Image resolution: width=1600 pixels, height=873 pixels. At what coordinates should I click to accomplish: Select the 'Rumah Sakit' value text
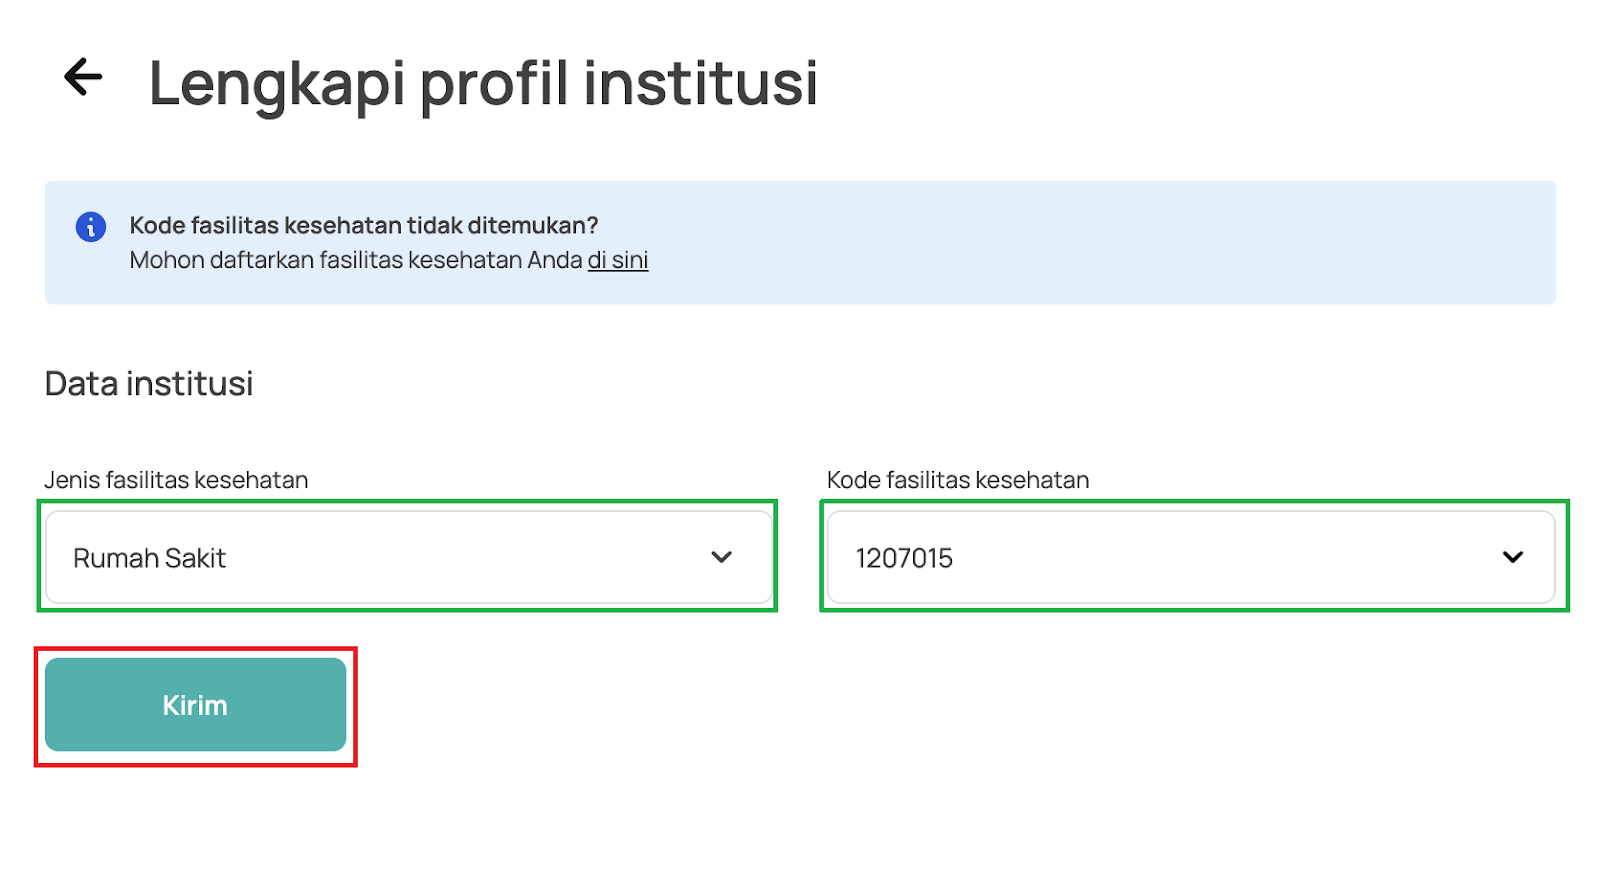coord(150,558)
